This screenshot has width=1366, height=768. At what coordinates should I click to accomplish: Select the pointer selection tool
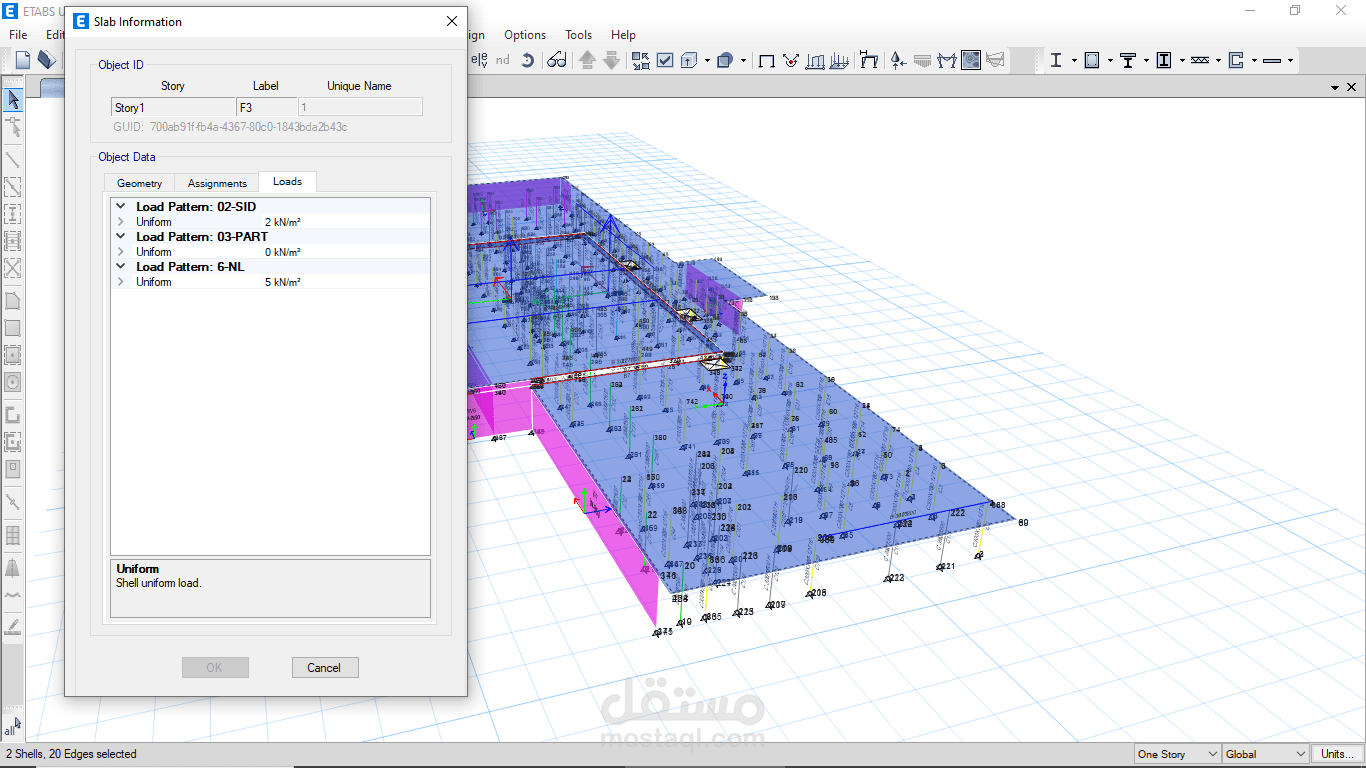click(13, 99)
